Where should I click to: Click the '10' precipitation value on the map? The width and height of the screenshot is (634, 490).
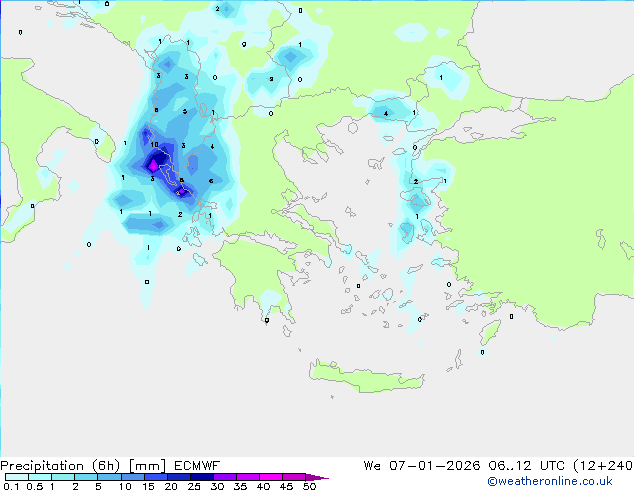[x=154, y=145]
